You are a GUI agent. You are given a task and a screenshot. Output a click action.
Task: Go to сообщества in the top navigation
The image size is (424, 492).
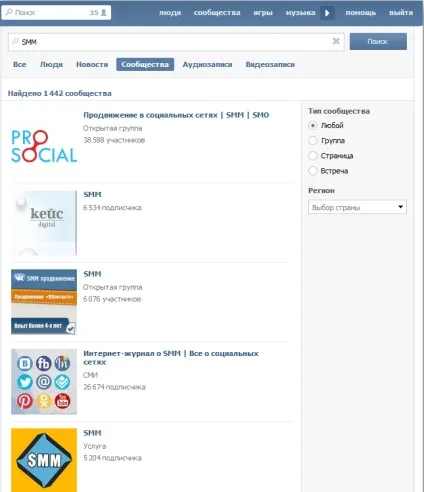pos(217,13)
